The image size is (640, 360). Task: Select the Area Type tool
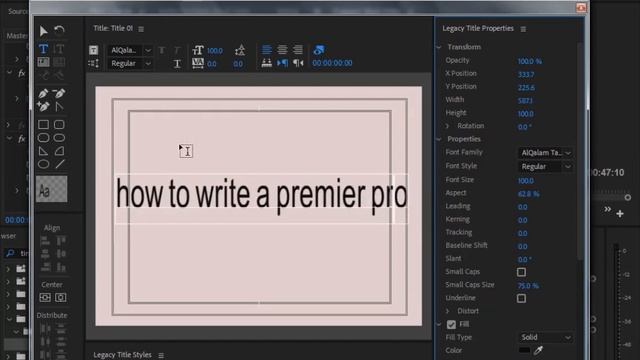43,62
